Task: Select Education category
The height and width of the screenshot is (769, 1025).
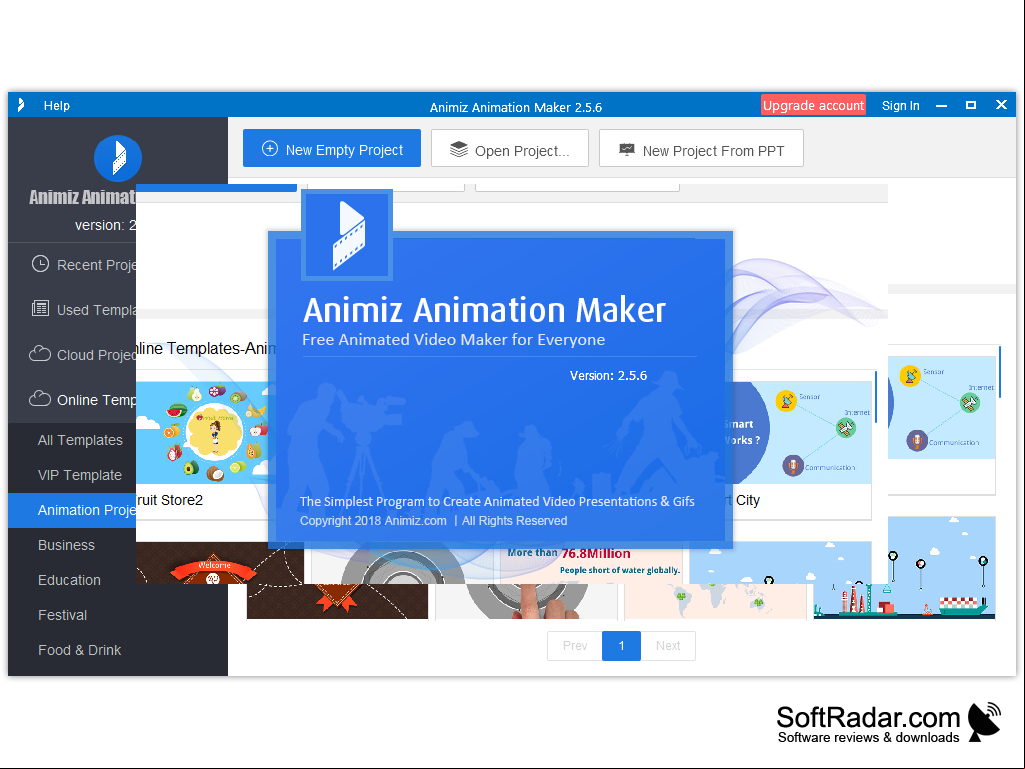Action: pos(69,580)
